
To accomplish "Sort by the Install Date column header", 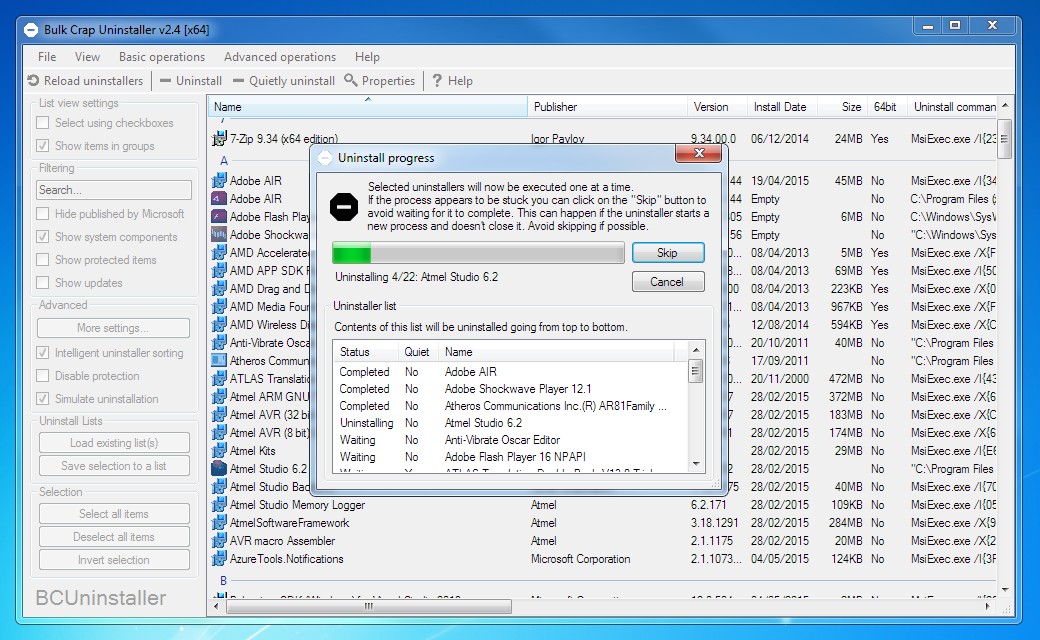I will pyautogui.click(x=779, y=107).
